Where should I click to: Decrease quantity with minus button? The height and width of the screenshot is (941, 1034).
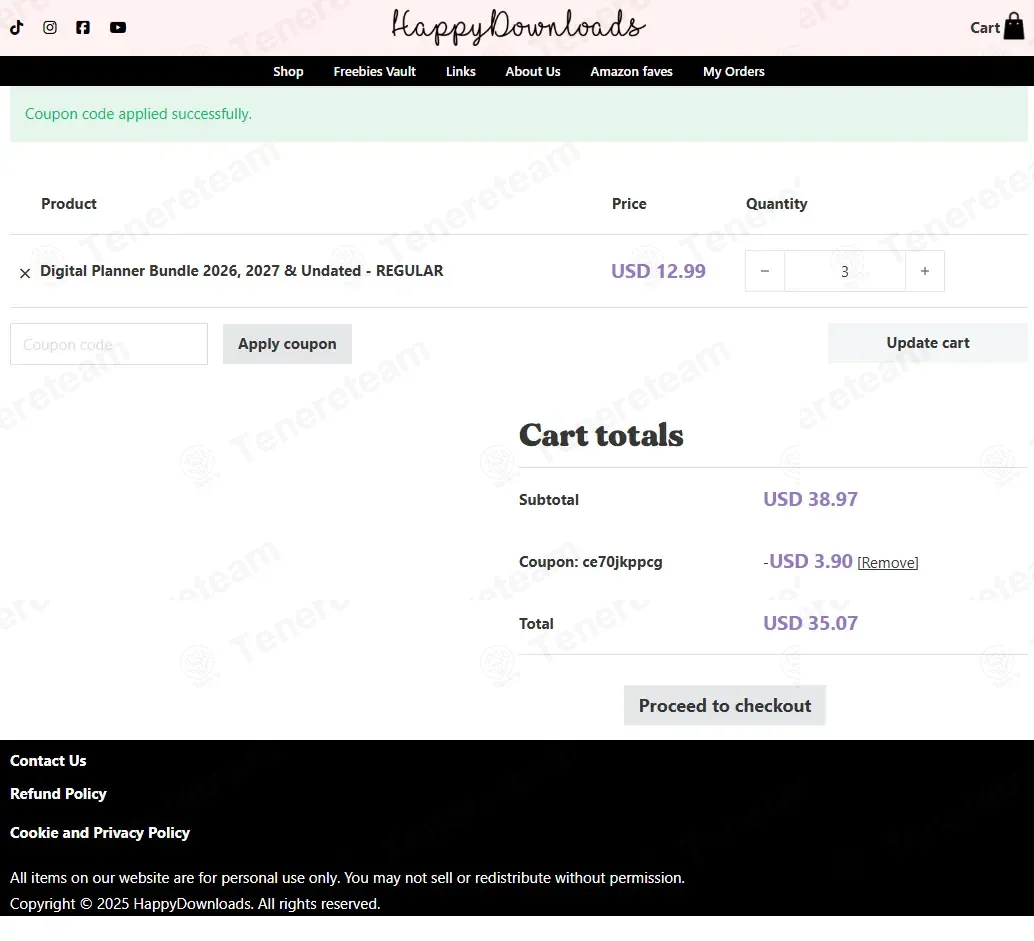[x=765, y=271]
